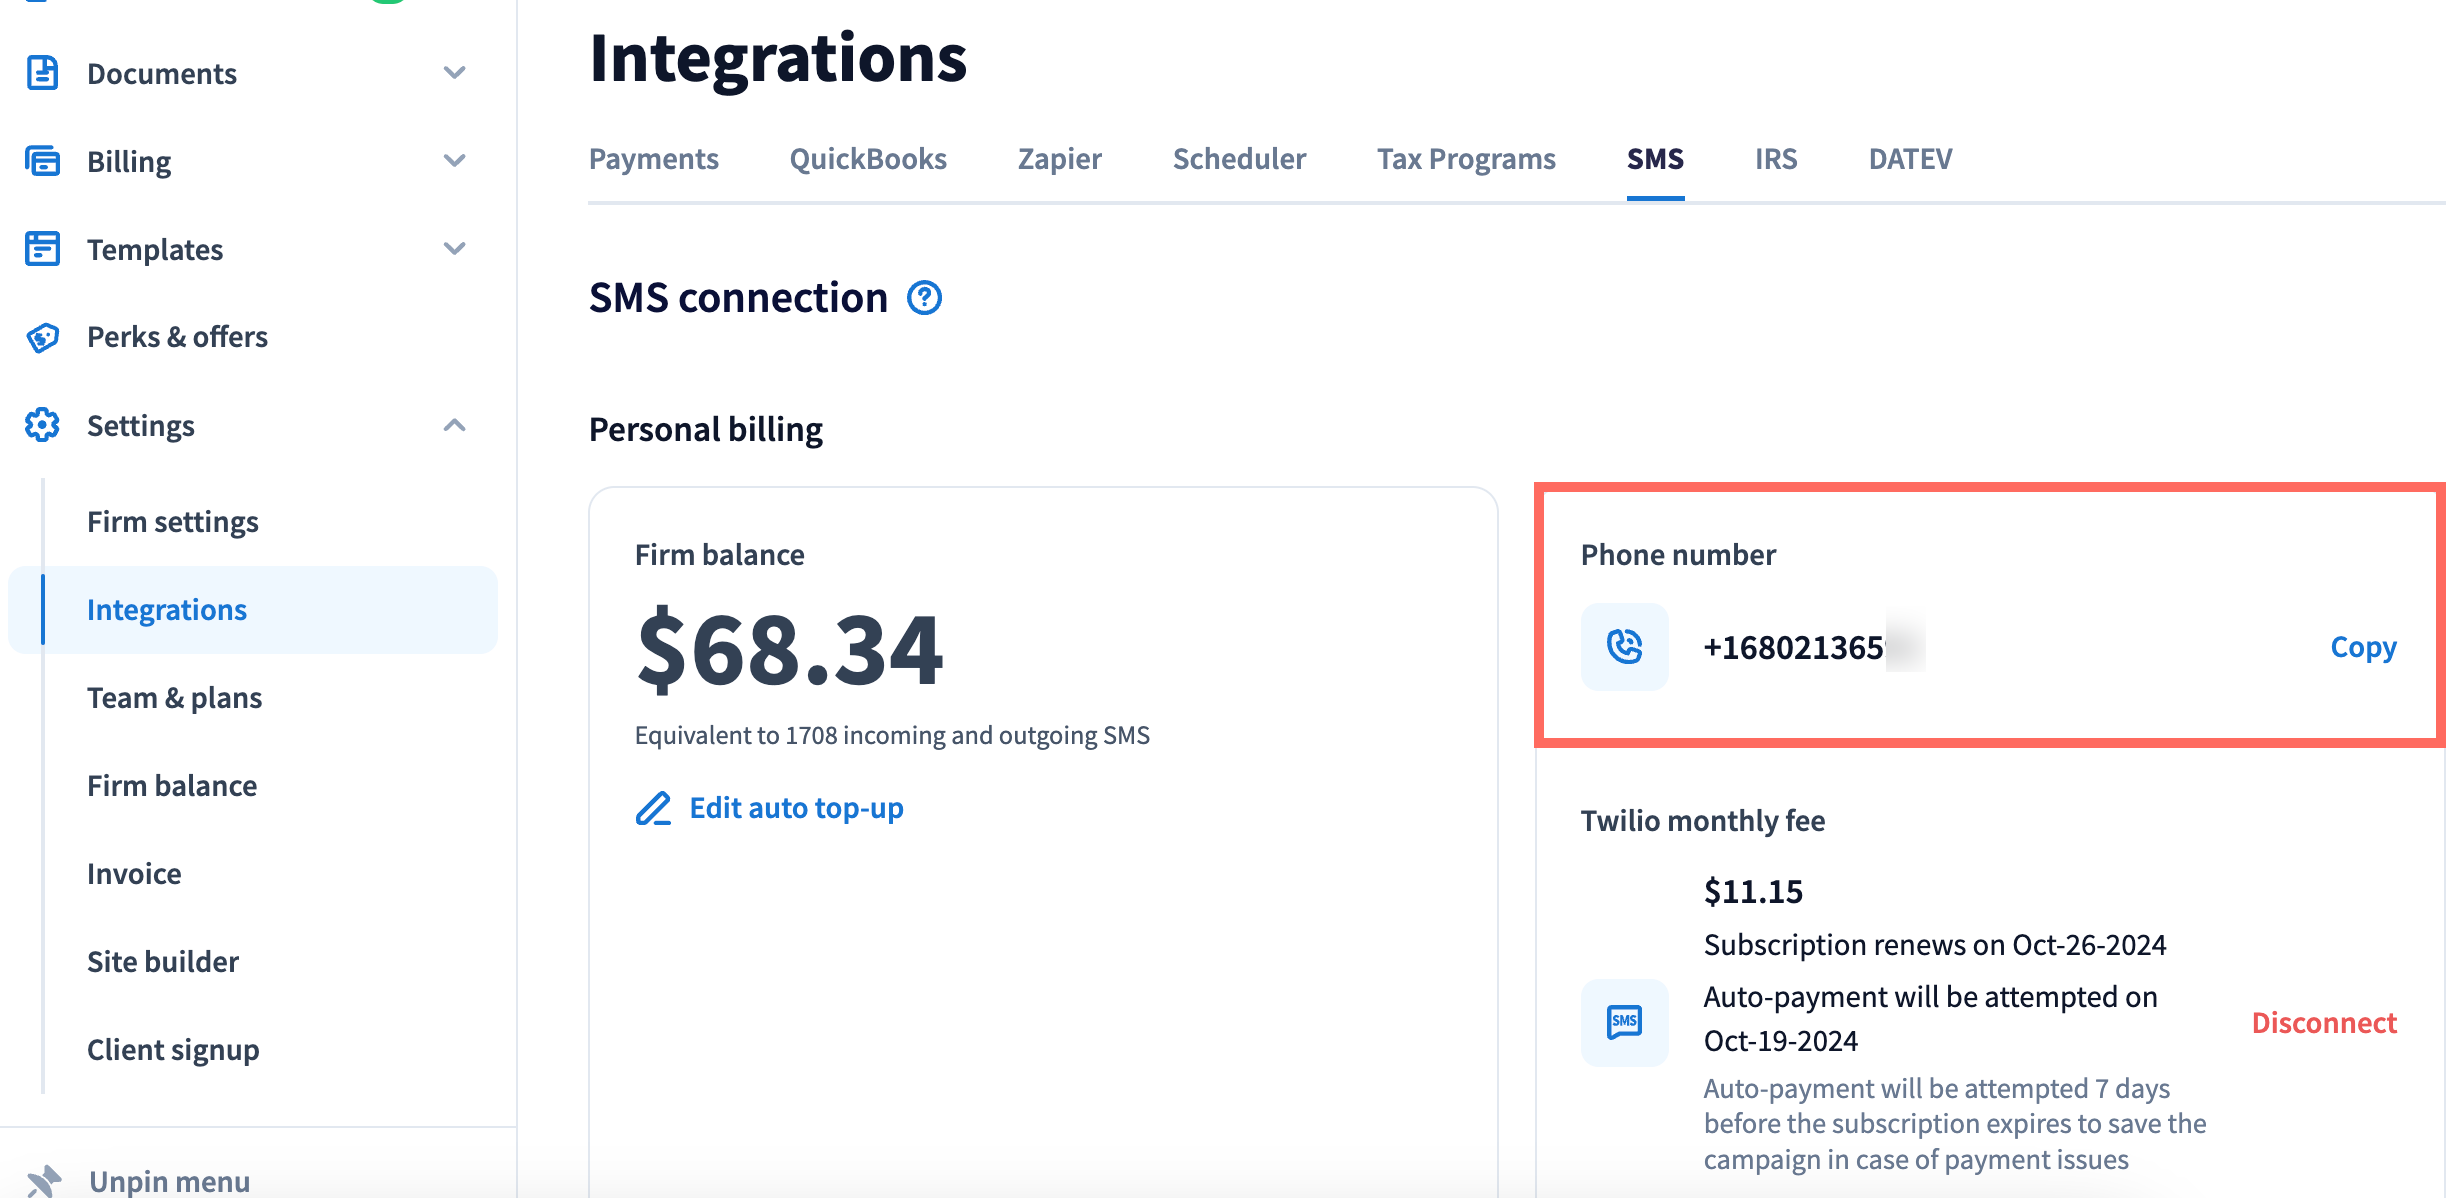2464x1198 pixels.
Task: Click the Twilio SMS message icon
Action: point(1624,1022)
